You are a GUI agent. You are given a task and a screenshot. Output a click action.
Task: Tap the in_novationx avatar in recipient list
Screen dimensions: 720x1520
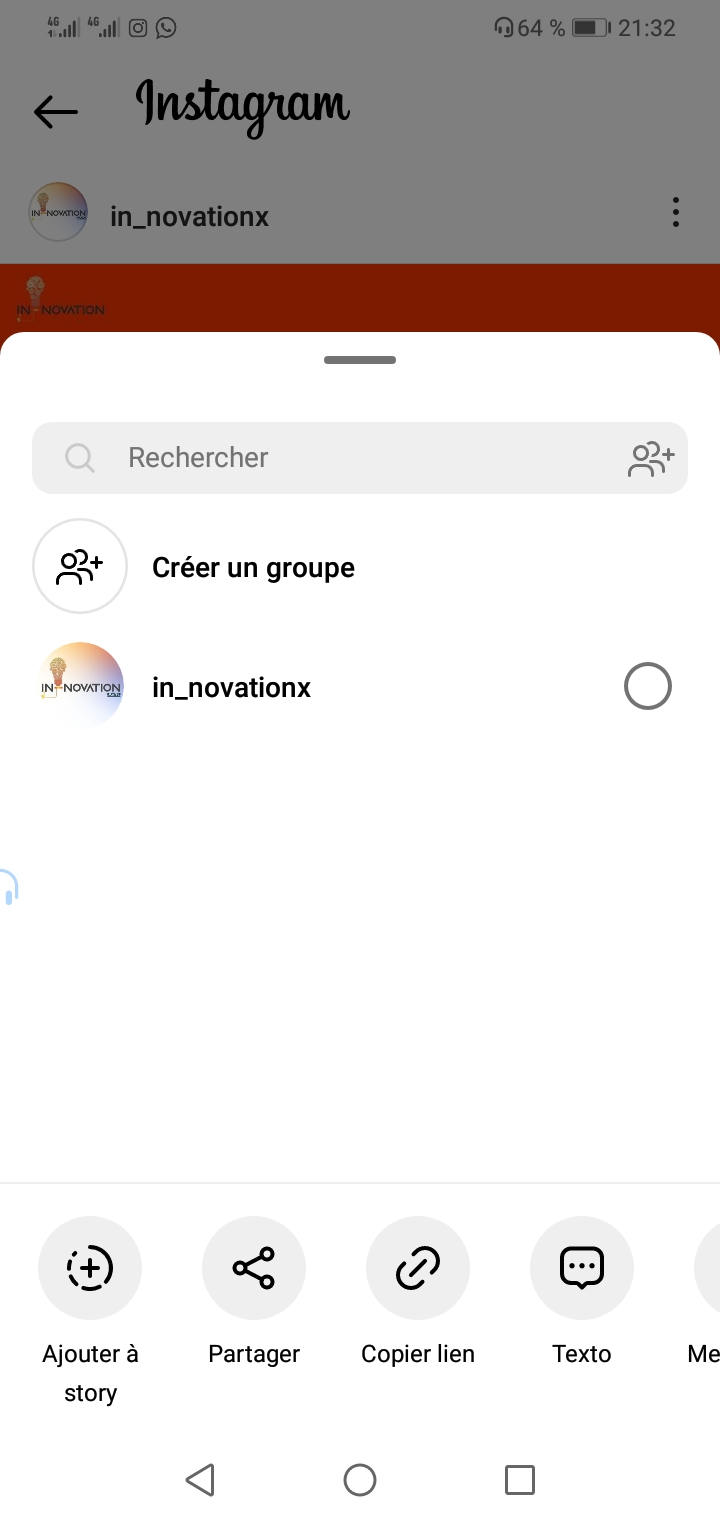pyautogui.click(x=80, y=686)
